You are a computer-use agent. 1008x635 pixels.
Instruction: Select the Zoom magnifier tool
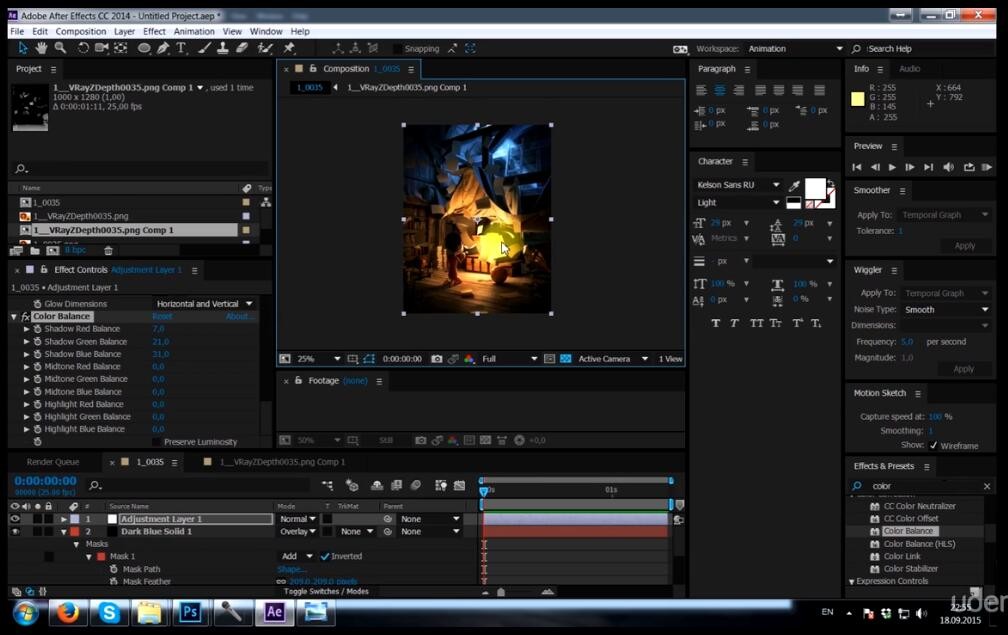pyautogui.click(x=60, y=48)
